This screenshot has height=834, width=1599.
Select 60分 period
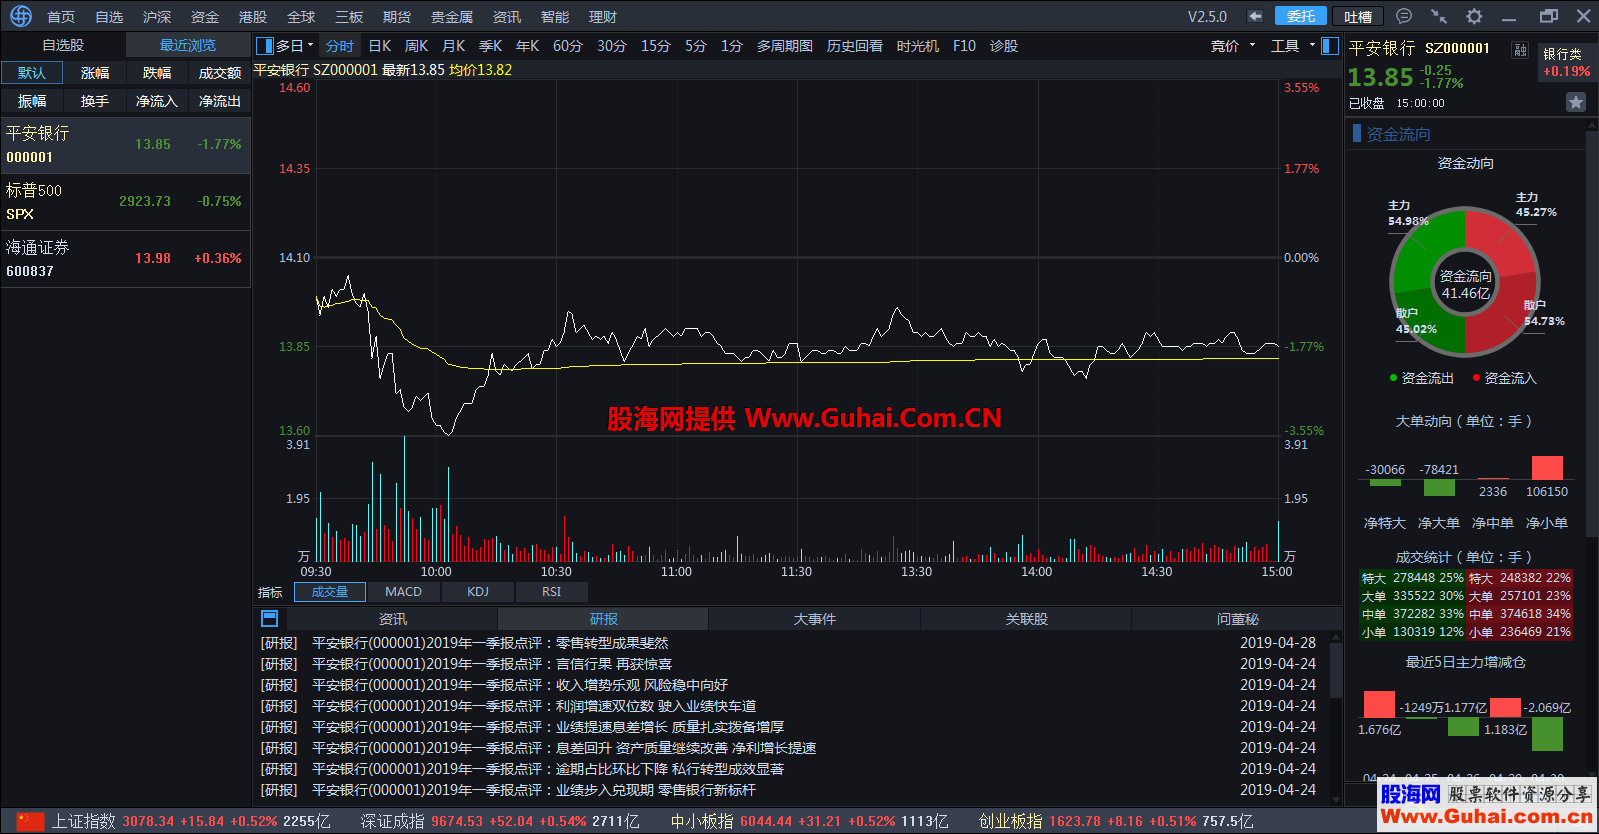pos(568,46)
